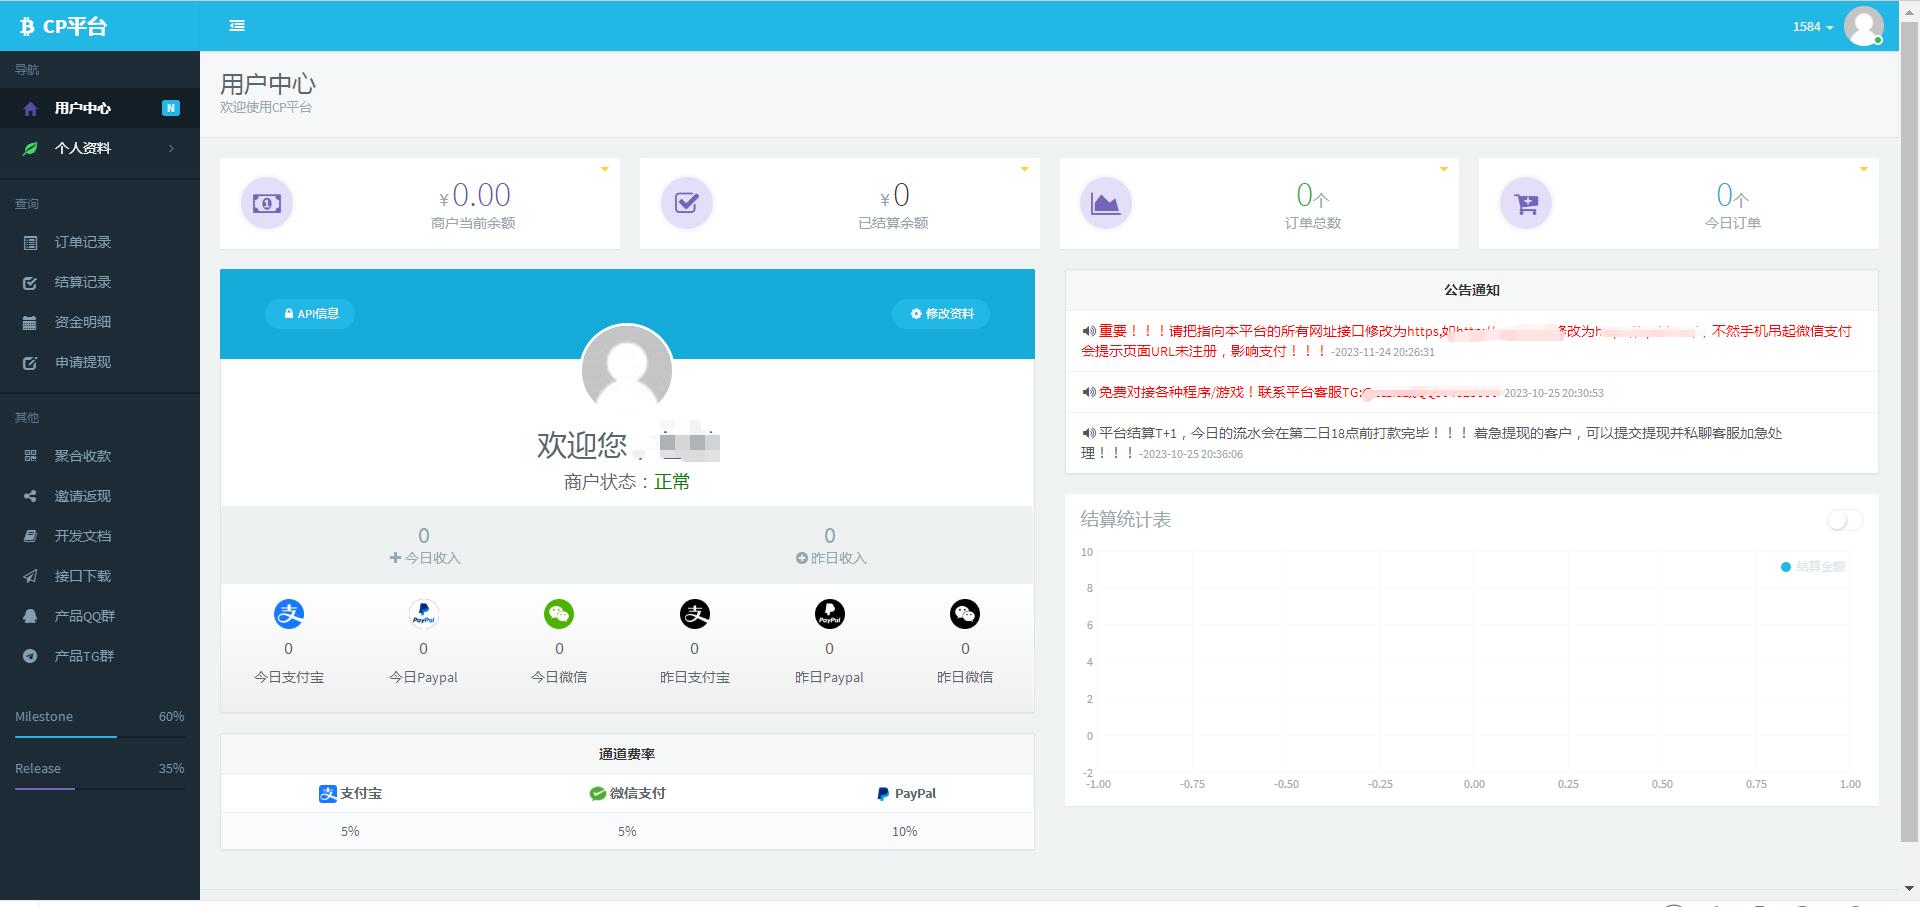Image resolution: width=1920 pixels, height=907 pixels.
Task: Click the Milestone progress bar
Action: pos(100,737)
